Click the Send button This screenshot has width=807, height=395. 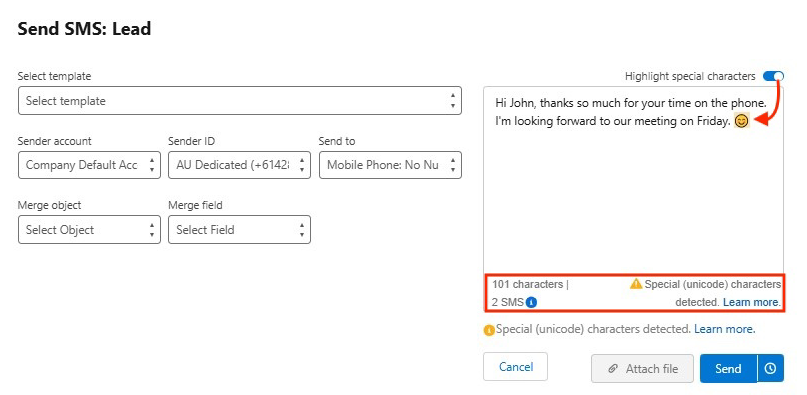pos(728,368)
